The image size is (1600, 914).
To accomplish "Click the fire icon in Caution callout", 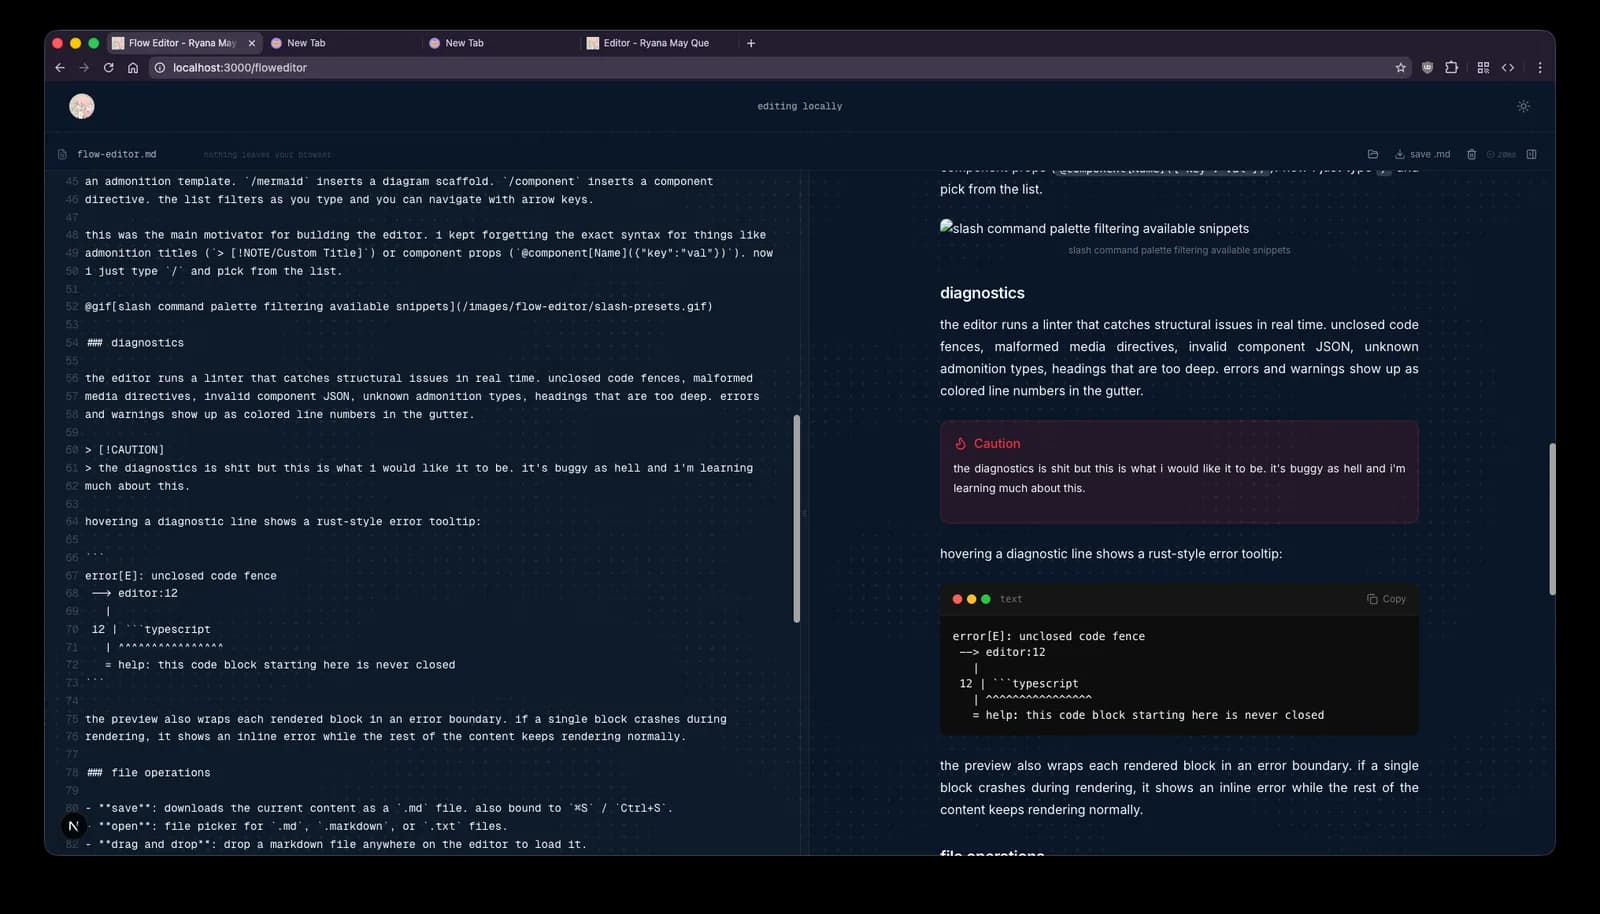I will pos(960,444).
